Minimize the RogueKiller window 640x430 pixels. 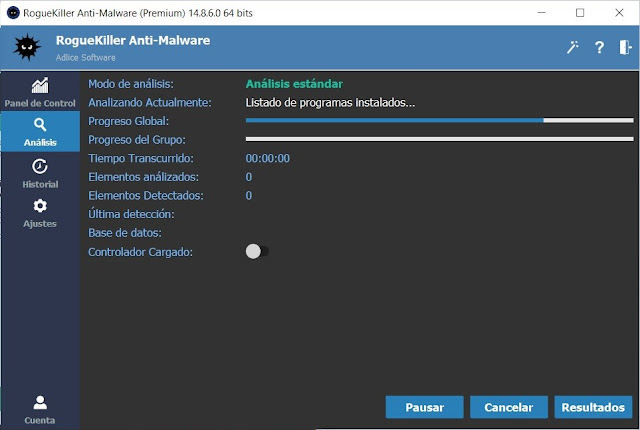tap(542, 13)
